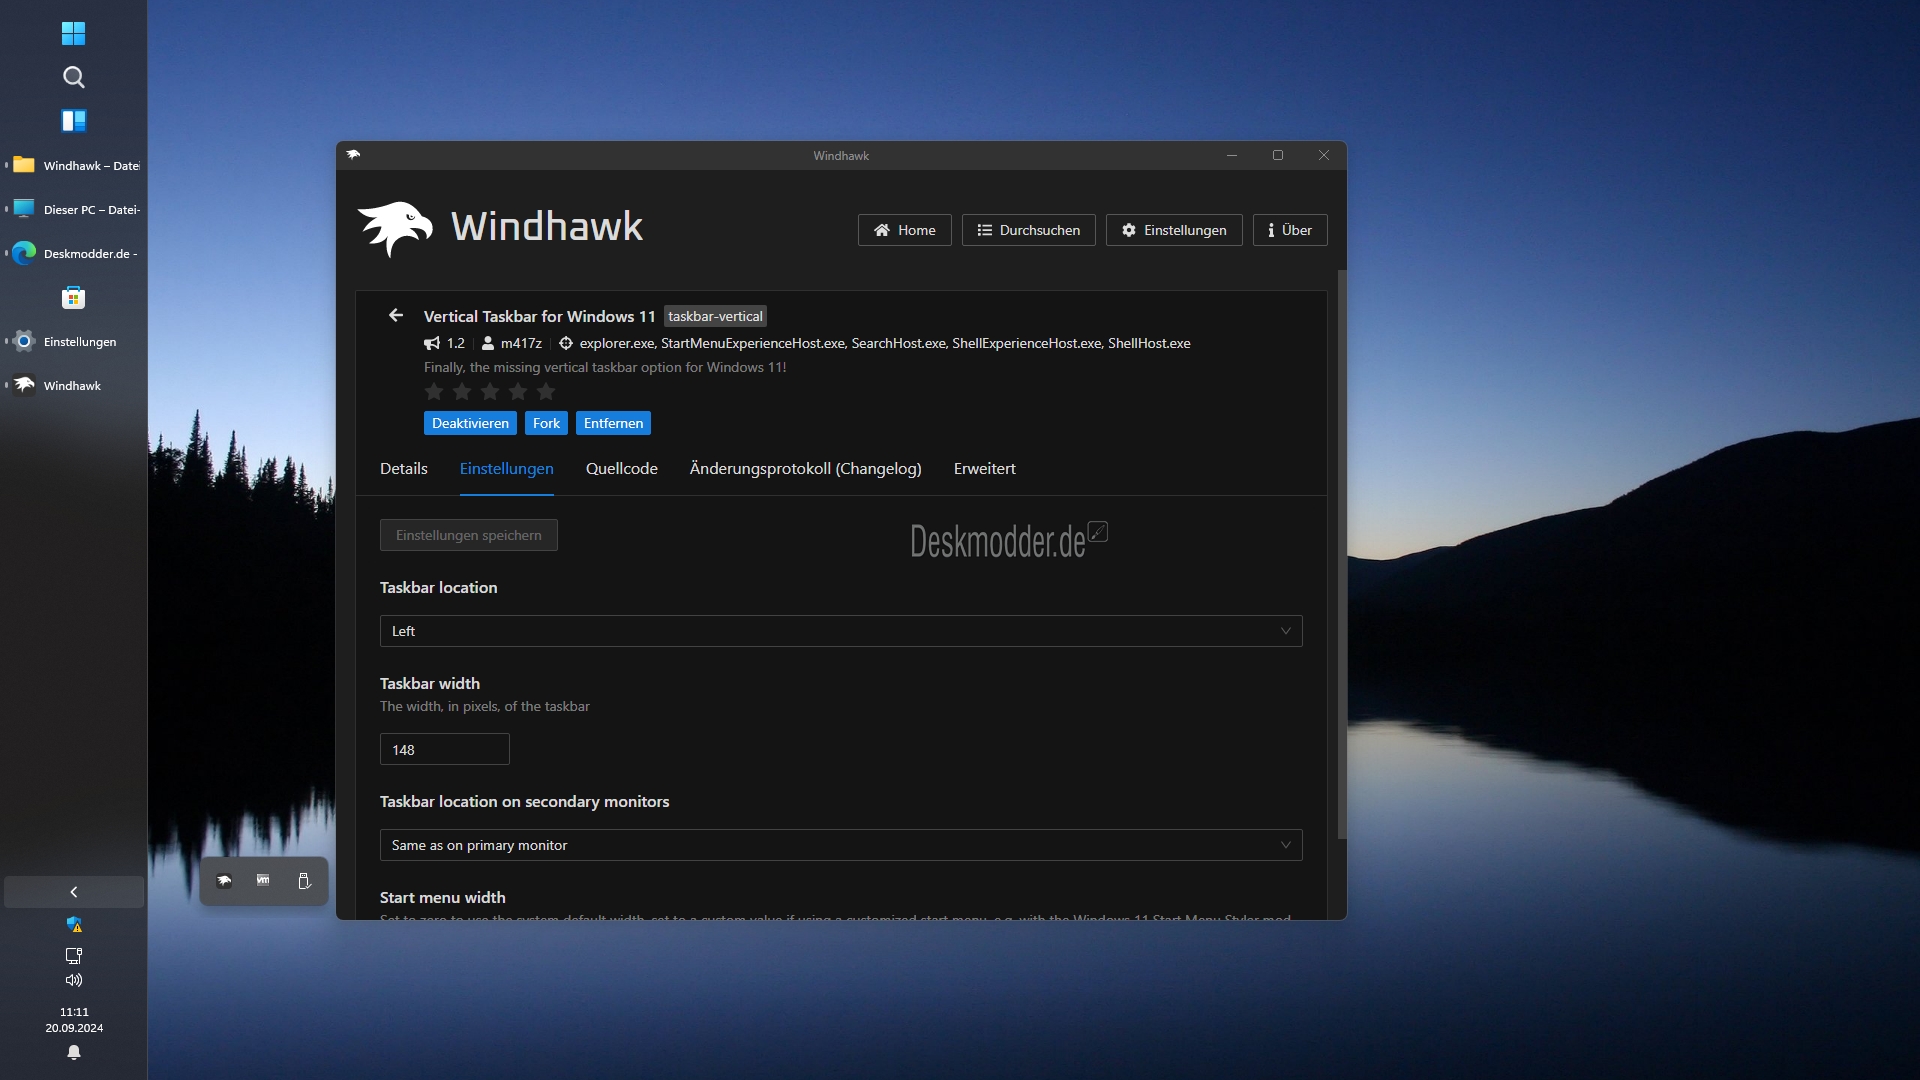Screen dimensions: 1920x1080
Task: Collapse the hidden tray icons overflow chevron
Action: [x=73, y=892]
